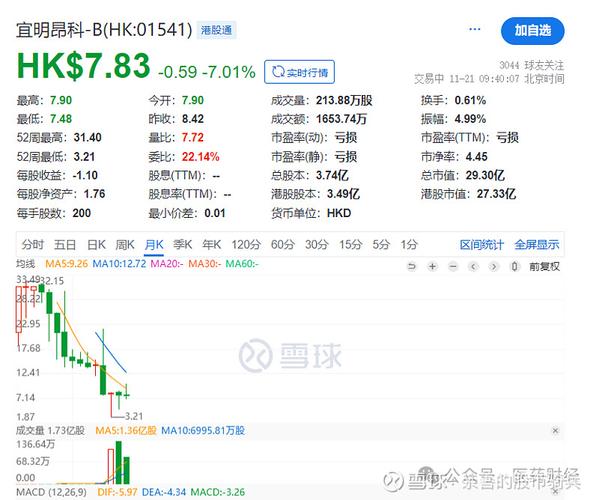Close the 成交量 volume indicator panel

click(x=555, y=430)
